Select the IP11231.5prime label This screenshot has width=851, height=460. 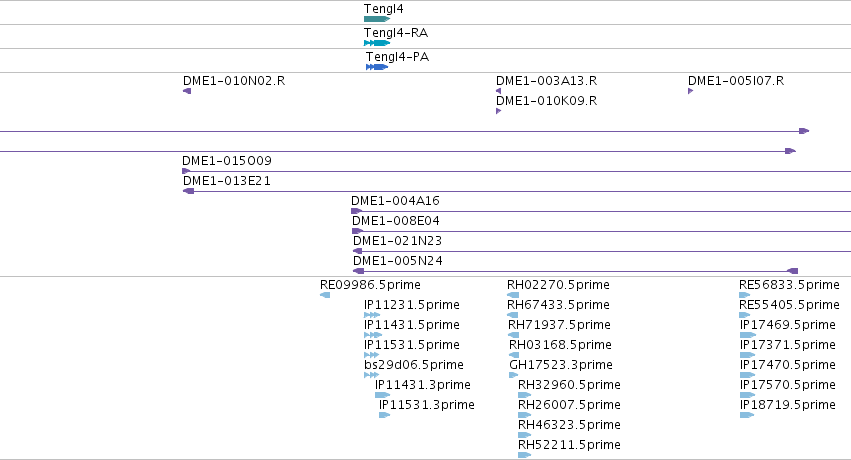(x=411, y=305)
